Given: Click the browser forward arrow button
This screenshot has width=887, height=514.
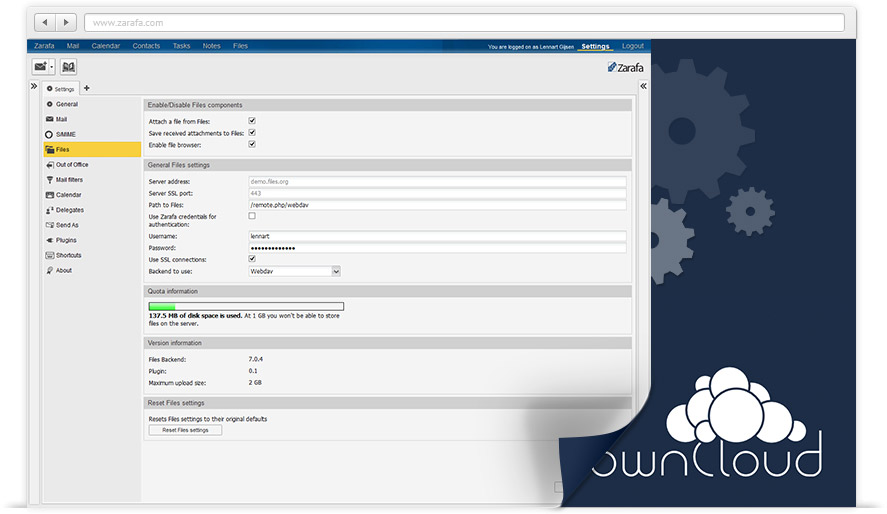Looking at the screenshot, I should (66, 23).
